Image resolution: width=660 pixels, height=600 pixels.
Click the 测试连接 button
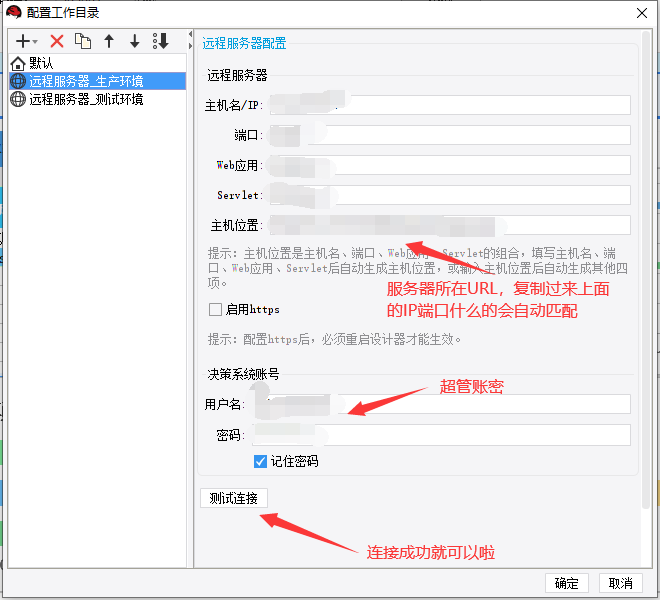(234, 498)
